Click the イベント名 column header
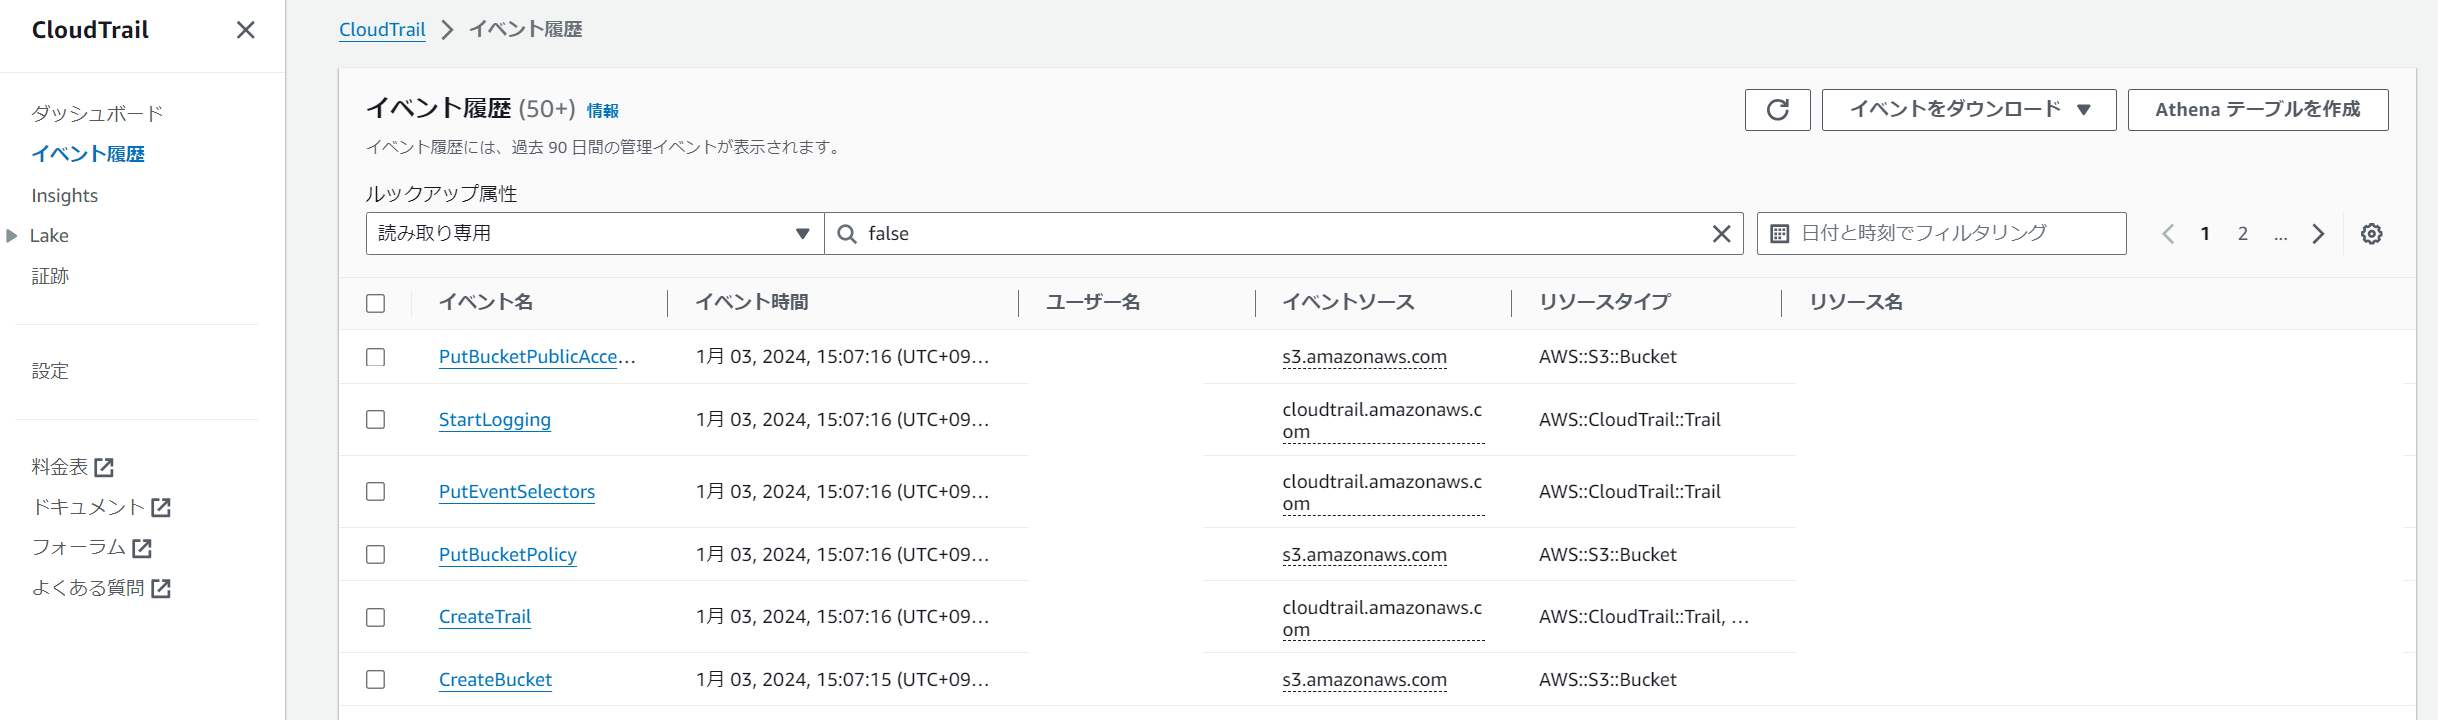Screen dimensions: 2438x720 (486, 302)
